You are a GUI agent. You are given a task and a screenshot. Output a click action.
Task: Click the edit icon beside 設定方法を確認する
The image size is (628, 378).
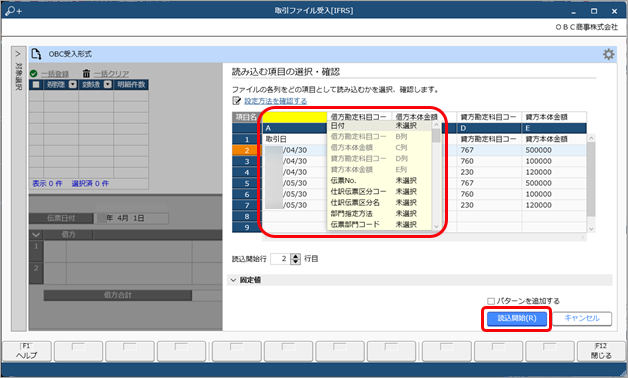click(x=237, y=101)
